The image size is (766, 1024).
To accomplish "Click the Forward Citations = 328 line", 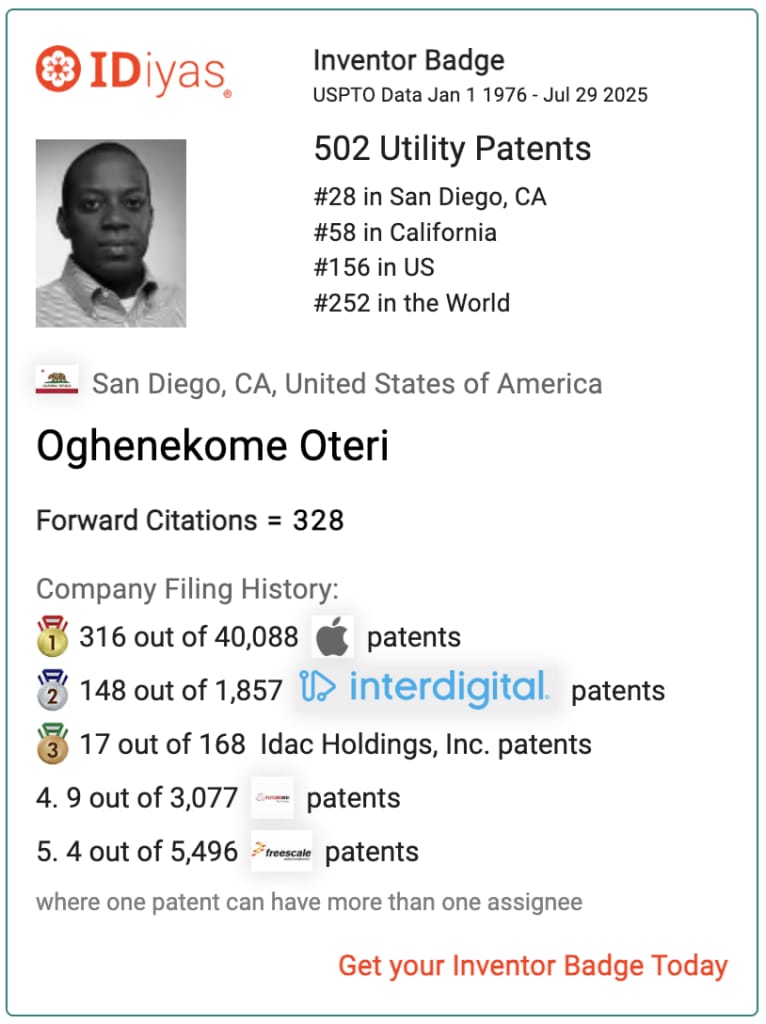I will coord(190,521).
